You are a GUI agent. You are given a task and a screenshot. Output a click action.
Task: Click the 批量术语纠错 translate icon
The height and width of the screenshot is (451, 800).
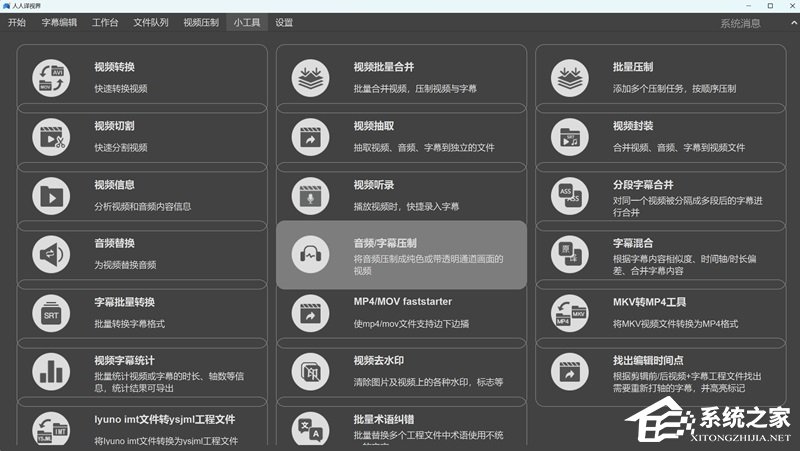pyautogui.click(x=310, y=430)
